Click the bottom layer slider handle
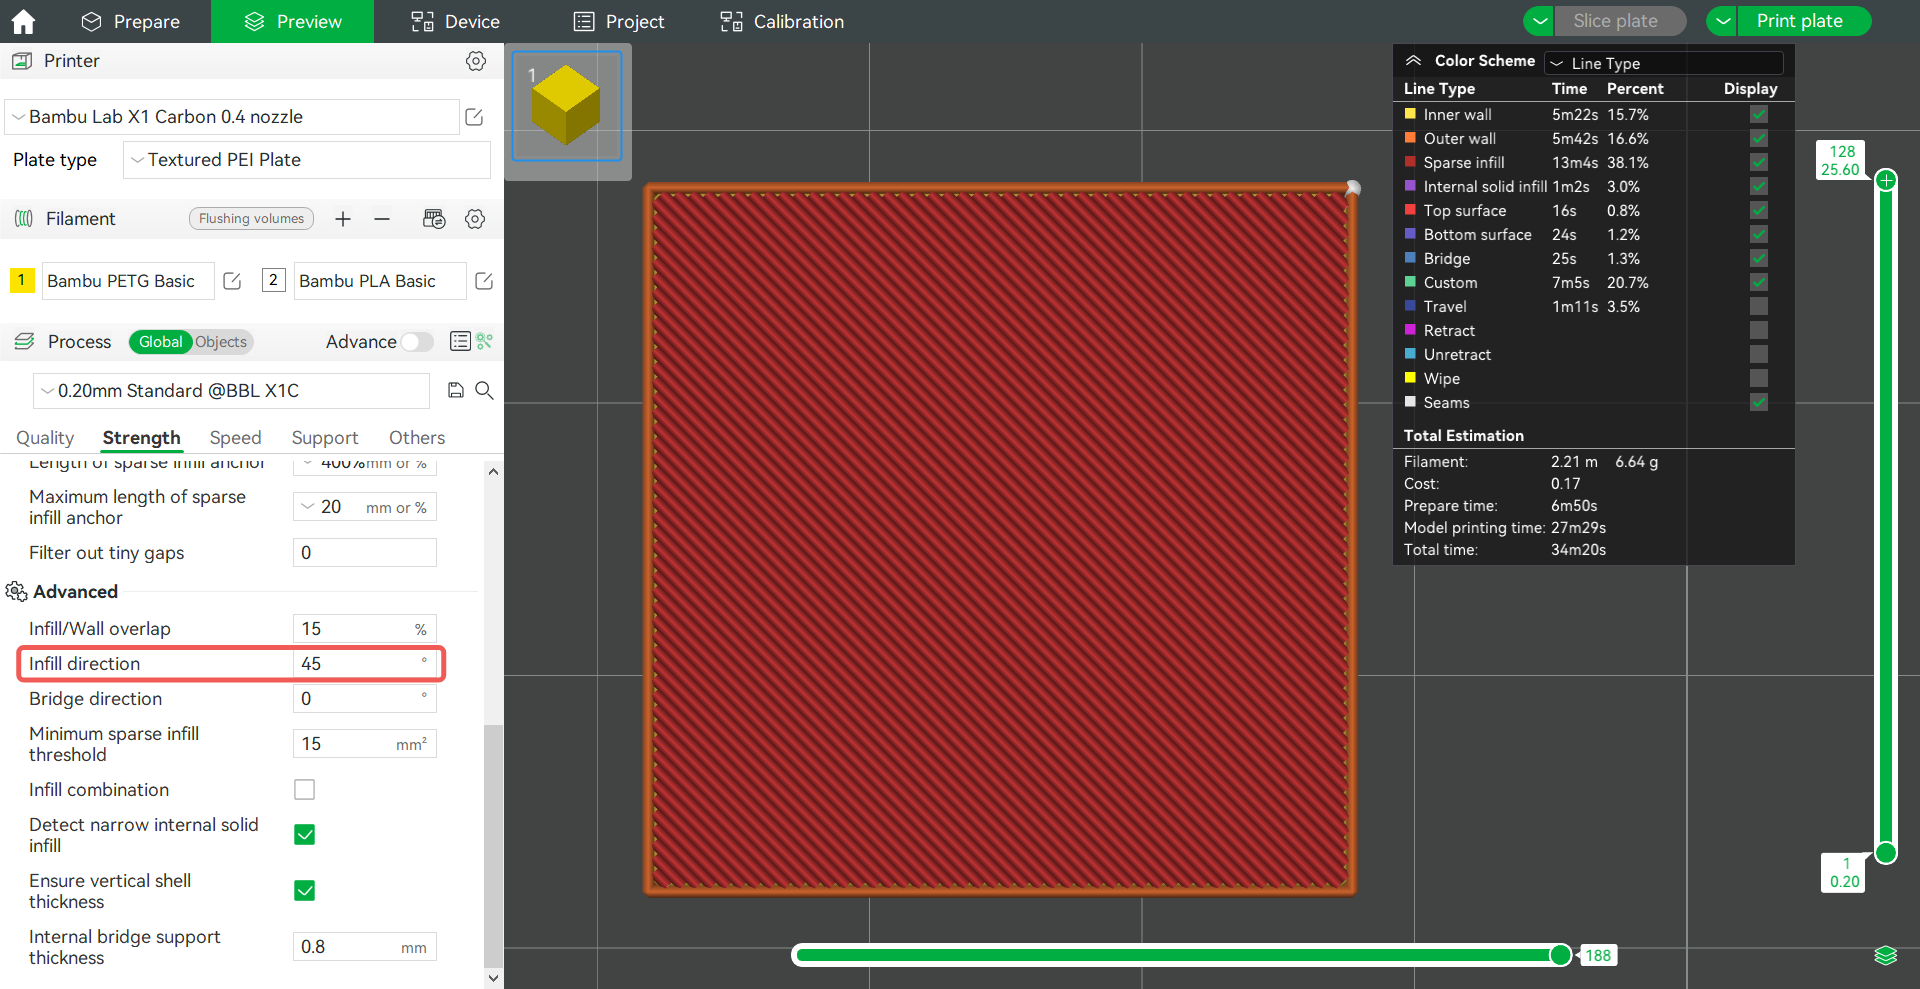 tap(1886, 853)
